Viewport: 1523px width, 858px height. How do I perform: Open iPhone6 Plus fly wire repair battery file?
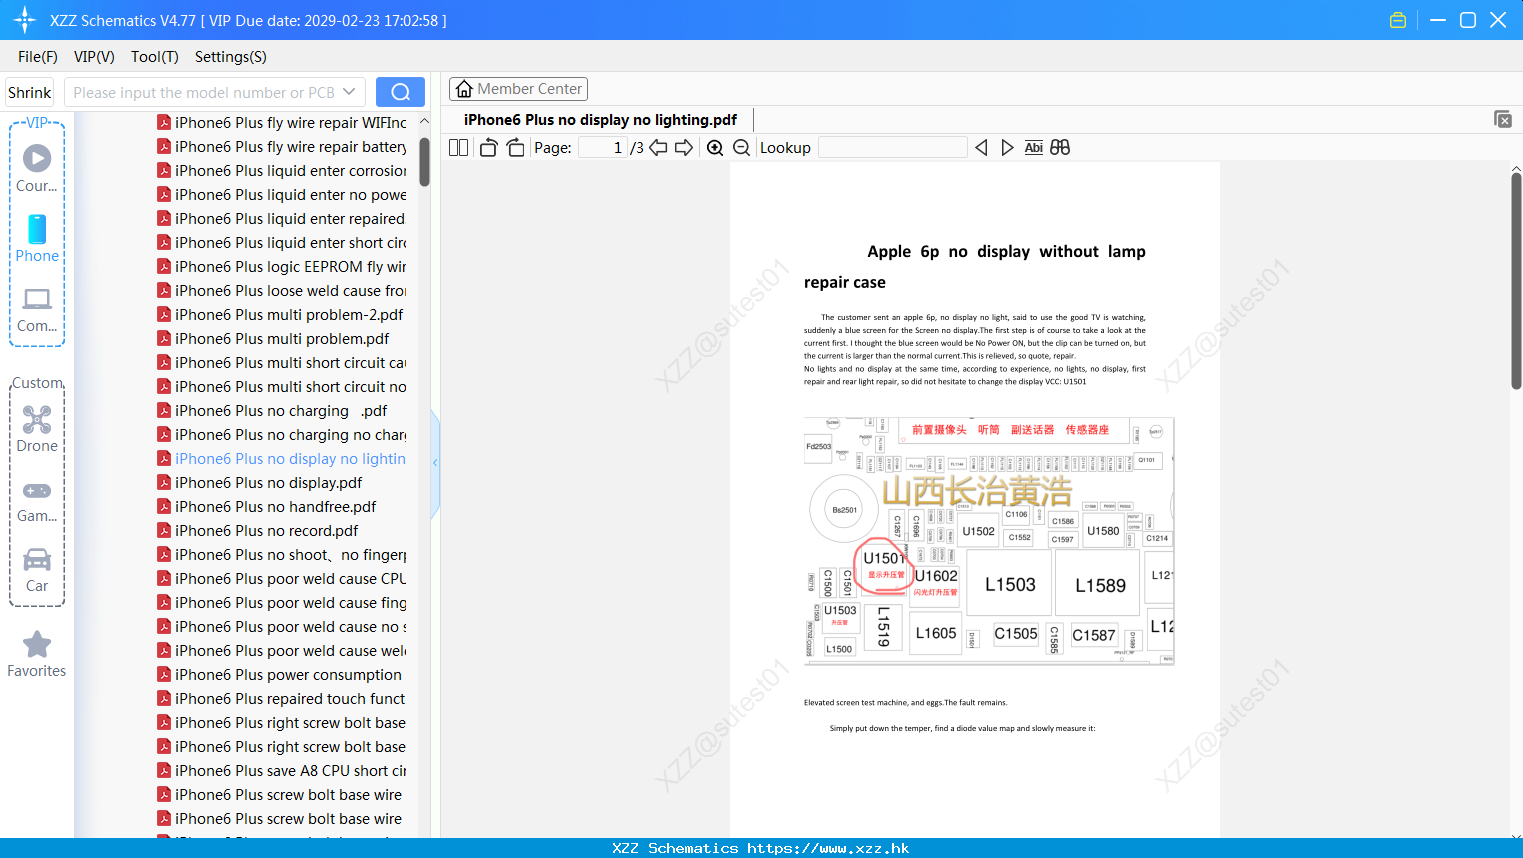pos(282,147)
